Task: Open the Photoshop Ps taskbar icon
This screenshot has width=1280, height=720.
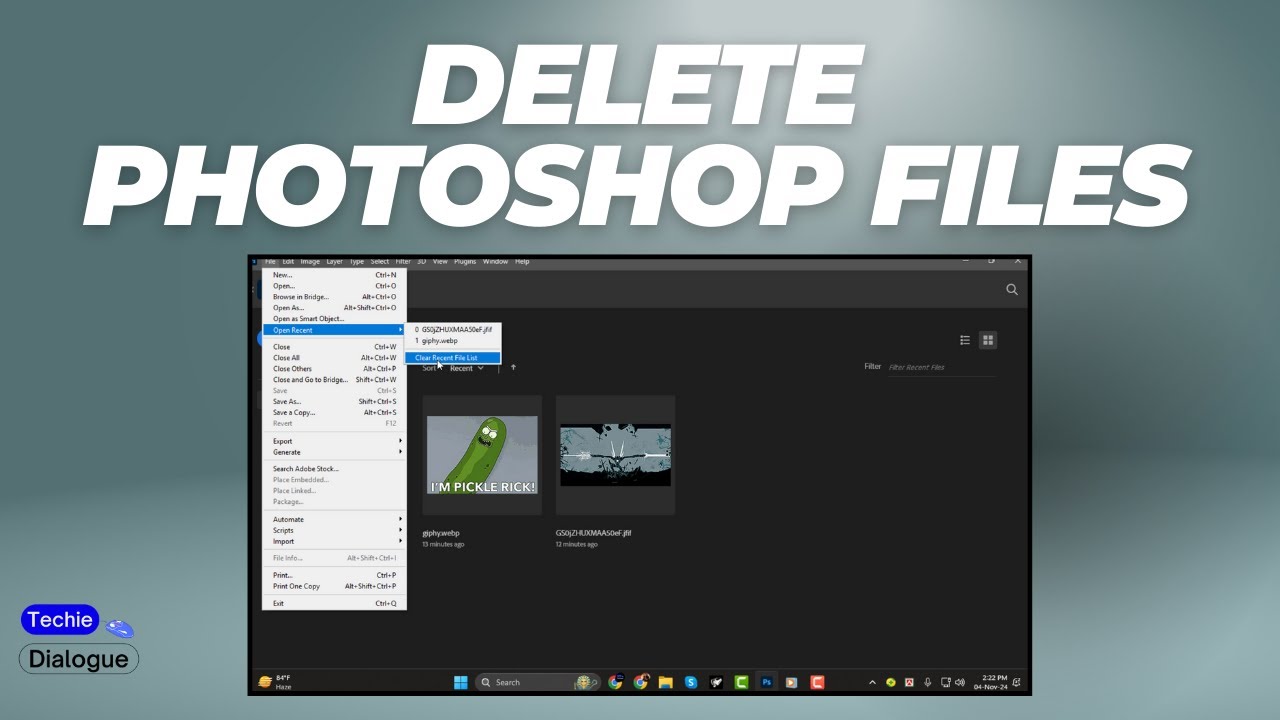Action: 767,682
